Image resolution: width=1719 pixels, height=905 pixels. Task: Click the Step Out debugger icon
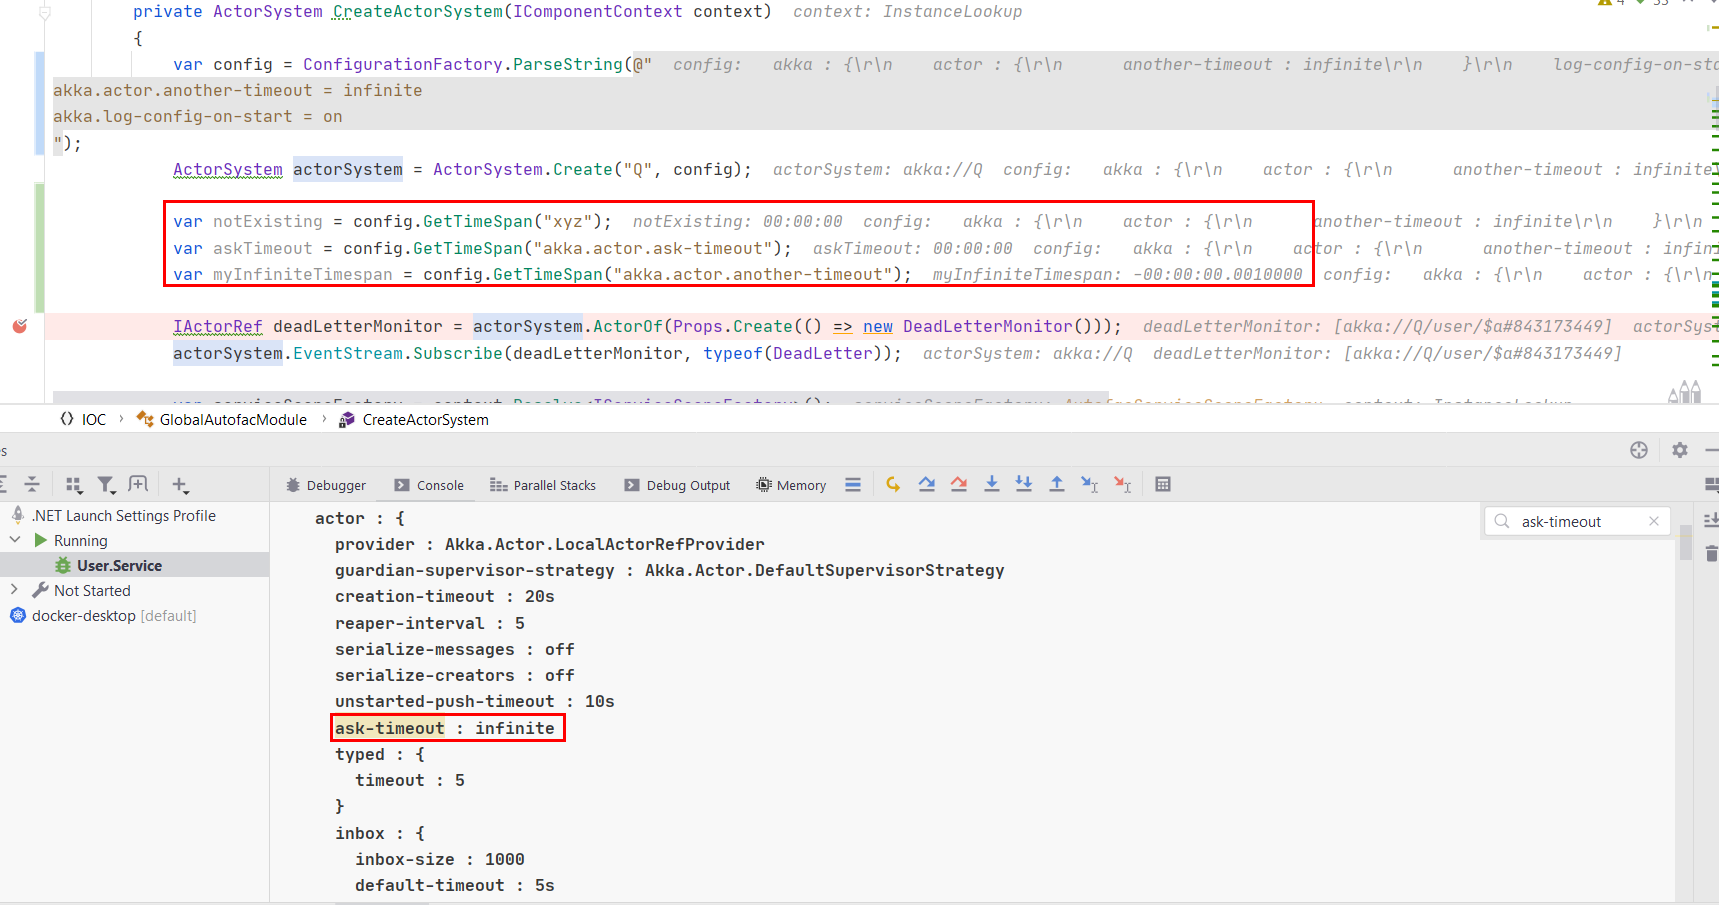pyautogui.click(x=1057, y=484)
